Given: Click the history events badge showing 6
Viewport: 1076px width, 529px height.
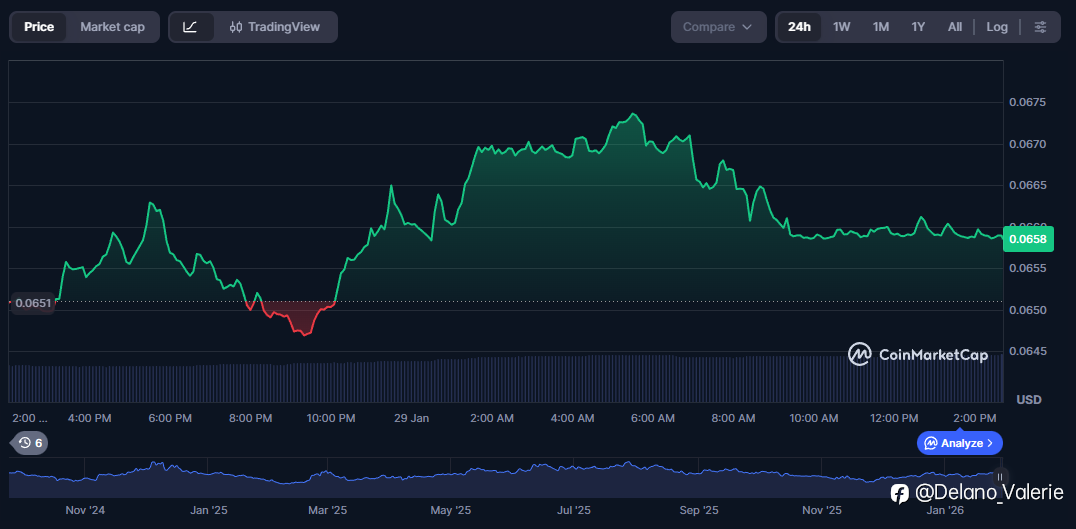Looking at the screenshot, I should [x=30, y=443].
